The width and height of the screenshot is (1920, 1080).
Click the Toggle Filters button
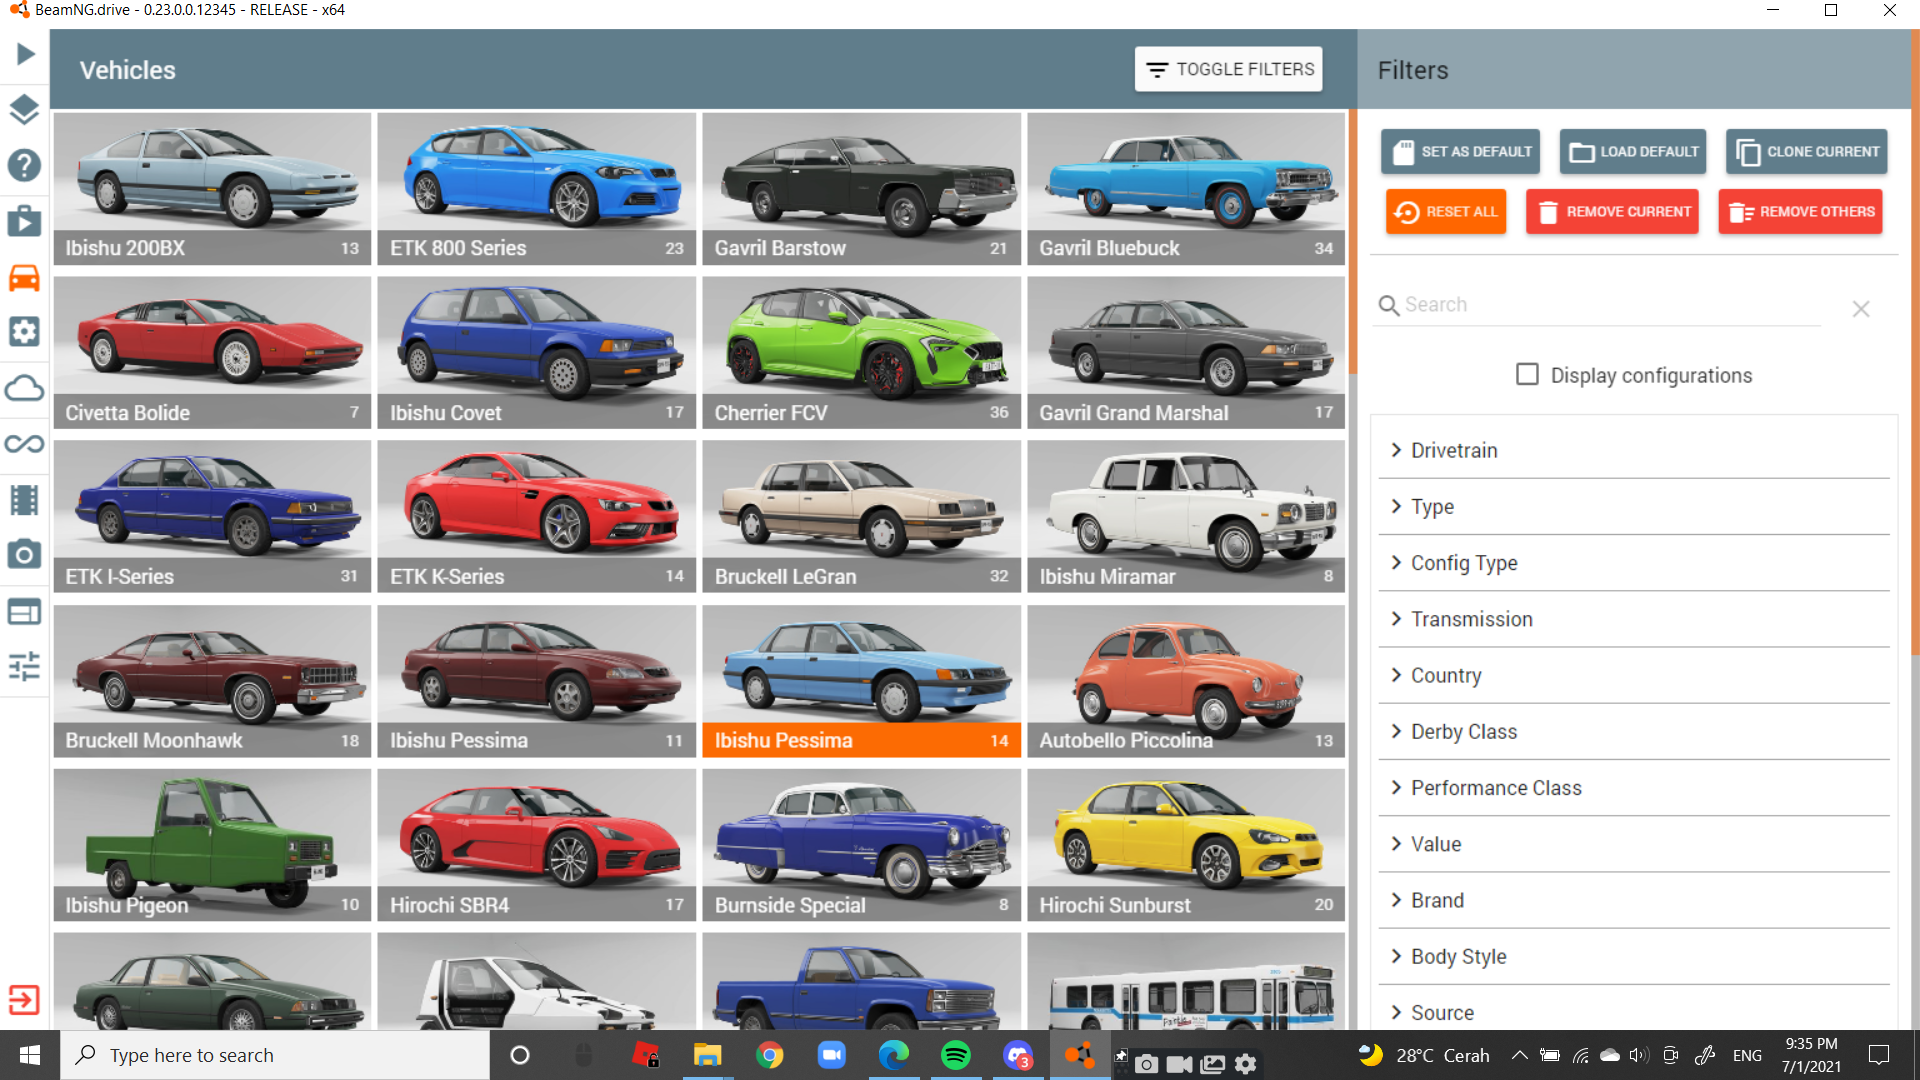coord(1228,69)
